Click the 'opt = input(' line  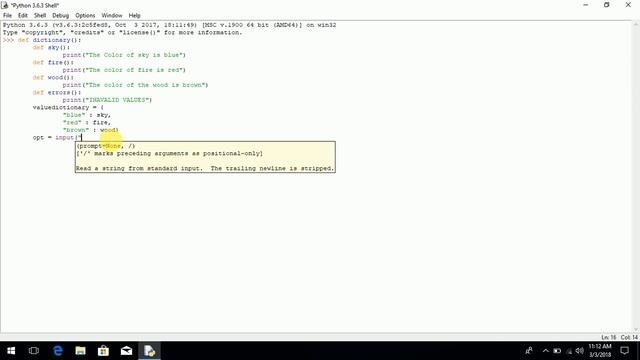click(58, 138)
